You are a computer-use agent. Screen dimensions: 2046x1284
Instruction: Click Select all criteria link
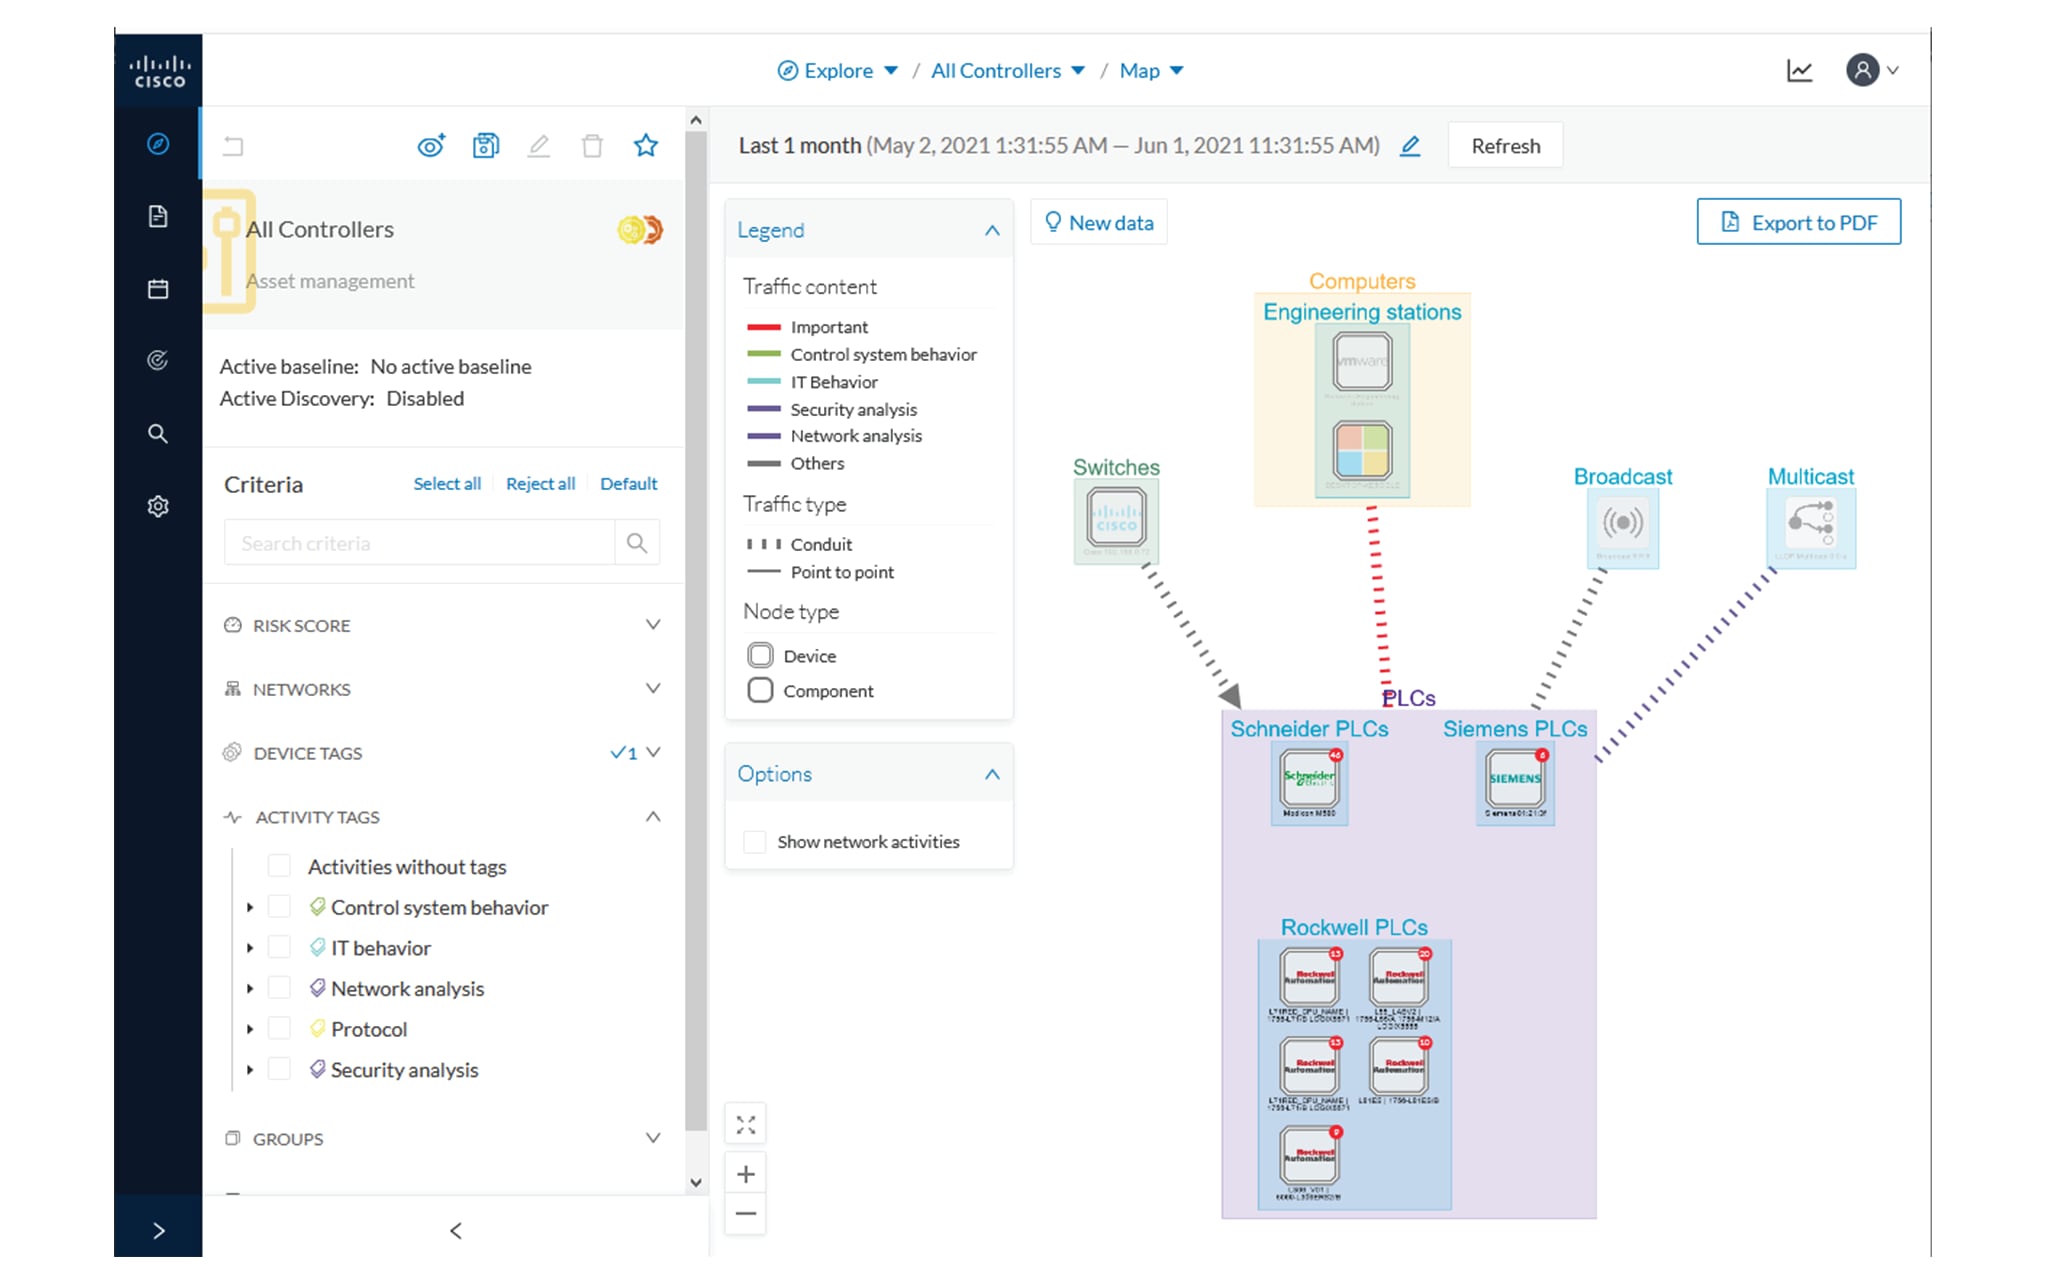click(x=447, y=484)
